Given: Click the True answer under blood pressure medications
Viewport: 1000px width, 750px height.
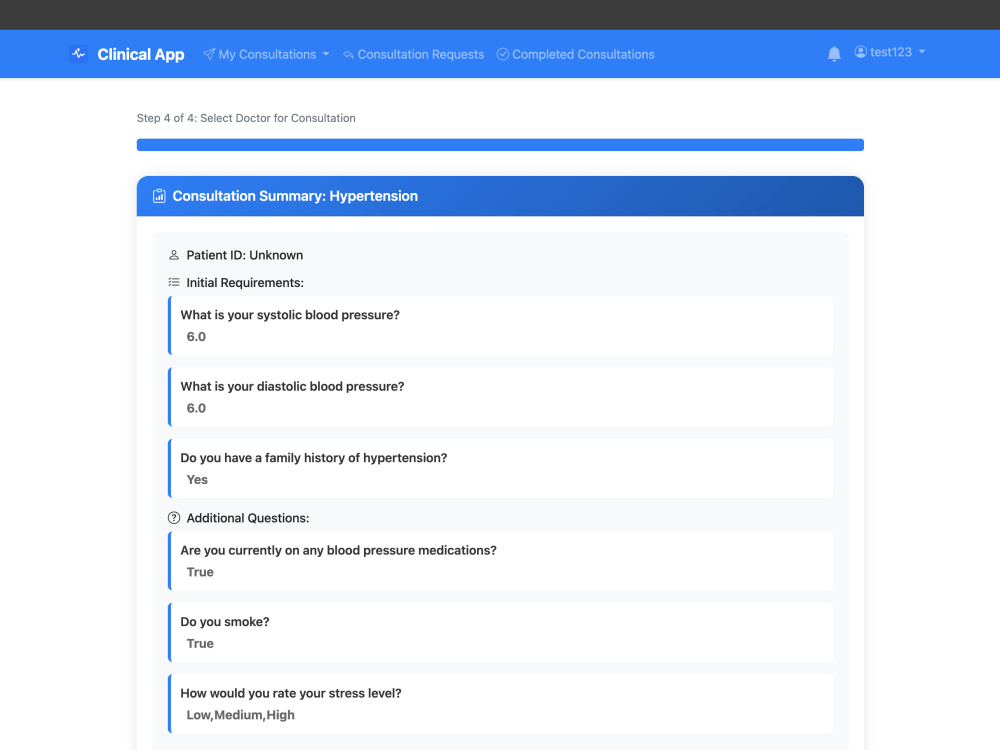Looking at the screenshot, I should (200, 572).
